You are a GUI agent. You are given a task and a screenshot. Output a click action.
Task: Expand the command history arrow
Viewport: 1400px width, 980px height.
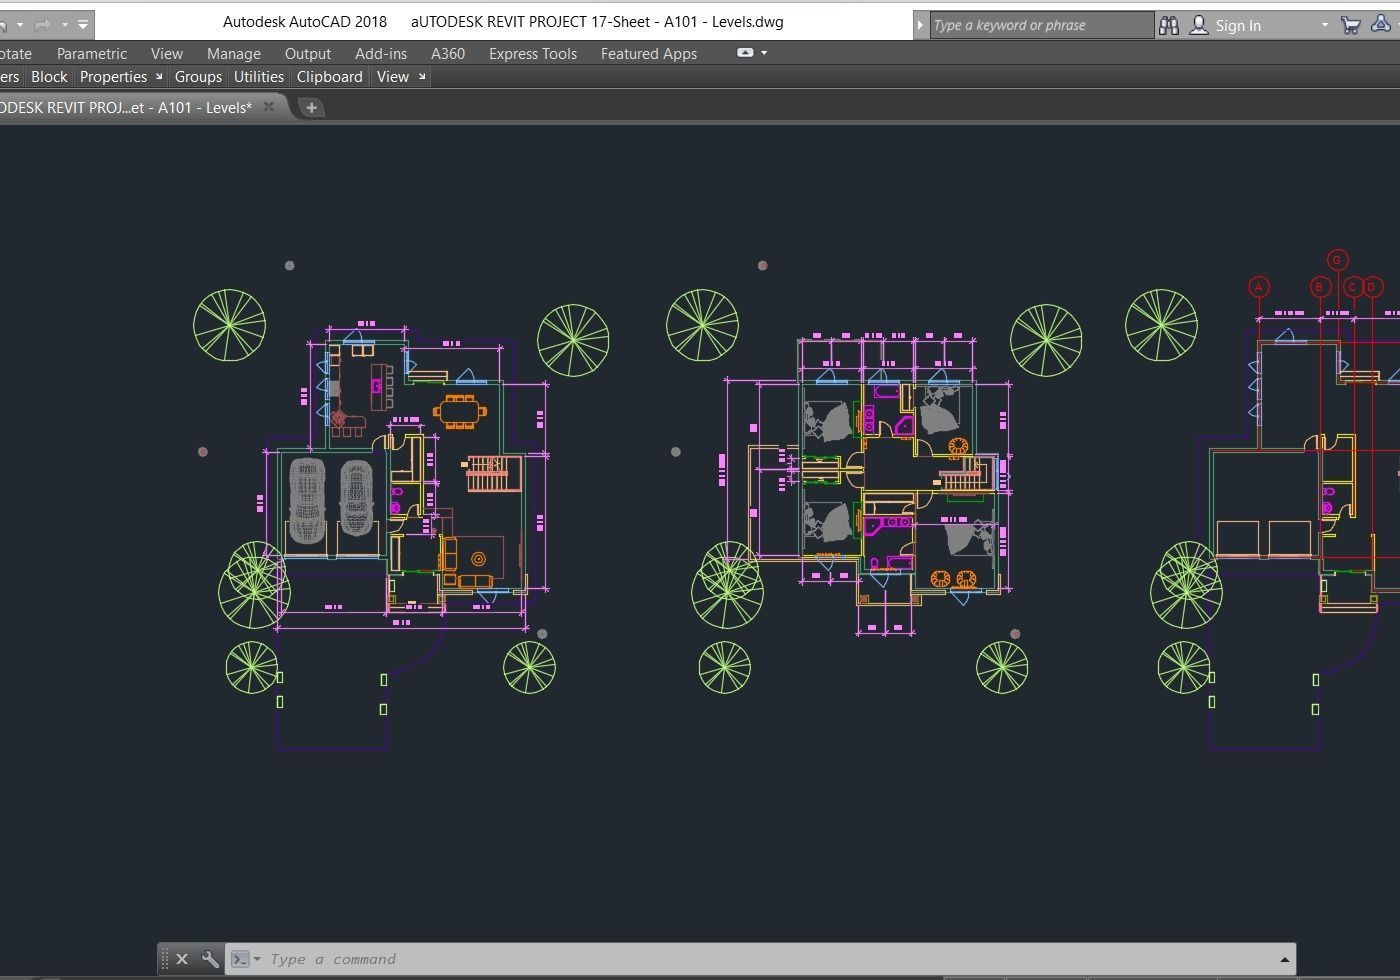click(x=1285, y=960)
